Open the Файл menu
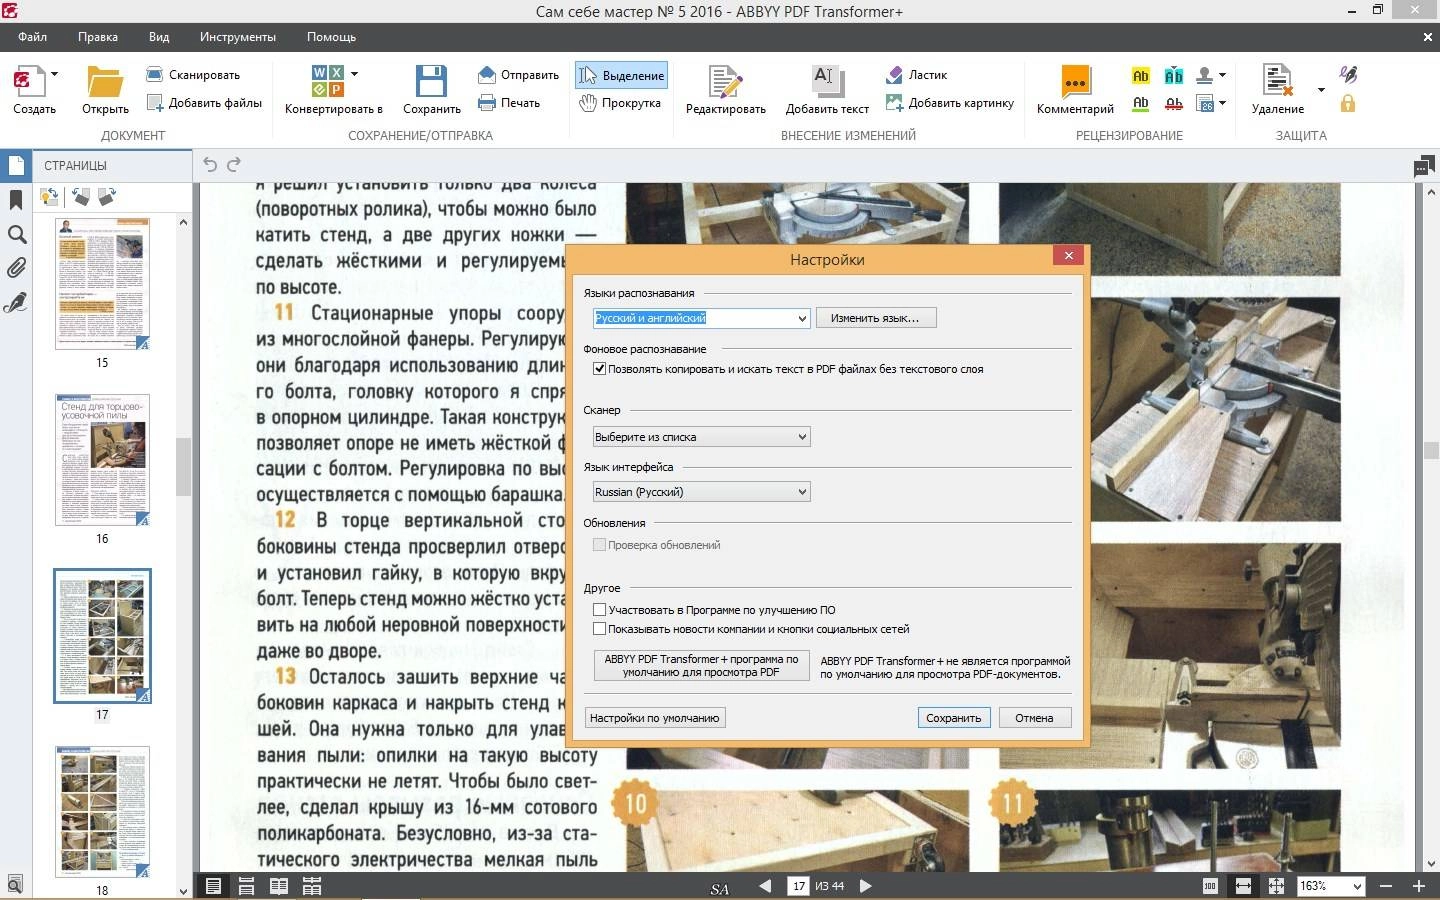Image resolution: width=1440 pixels, height=900 pixels. click(32, 37)
